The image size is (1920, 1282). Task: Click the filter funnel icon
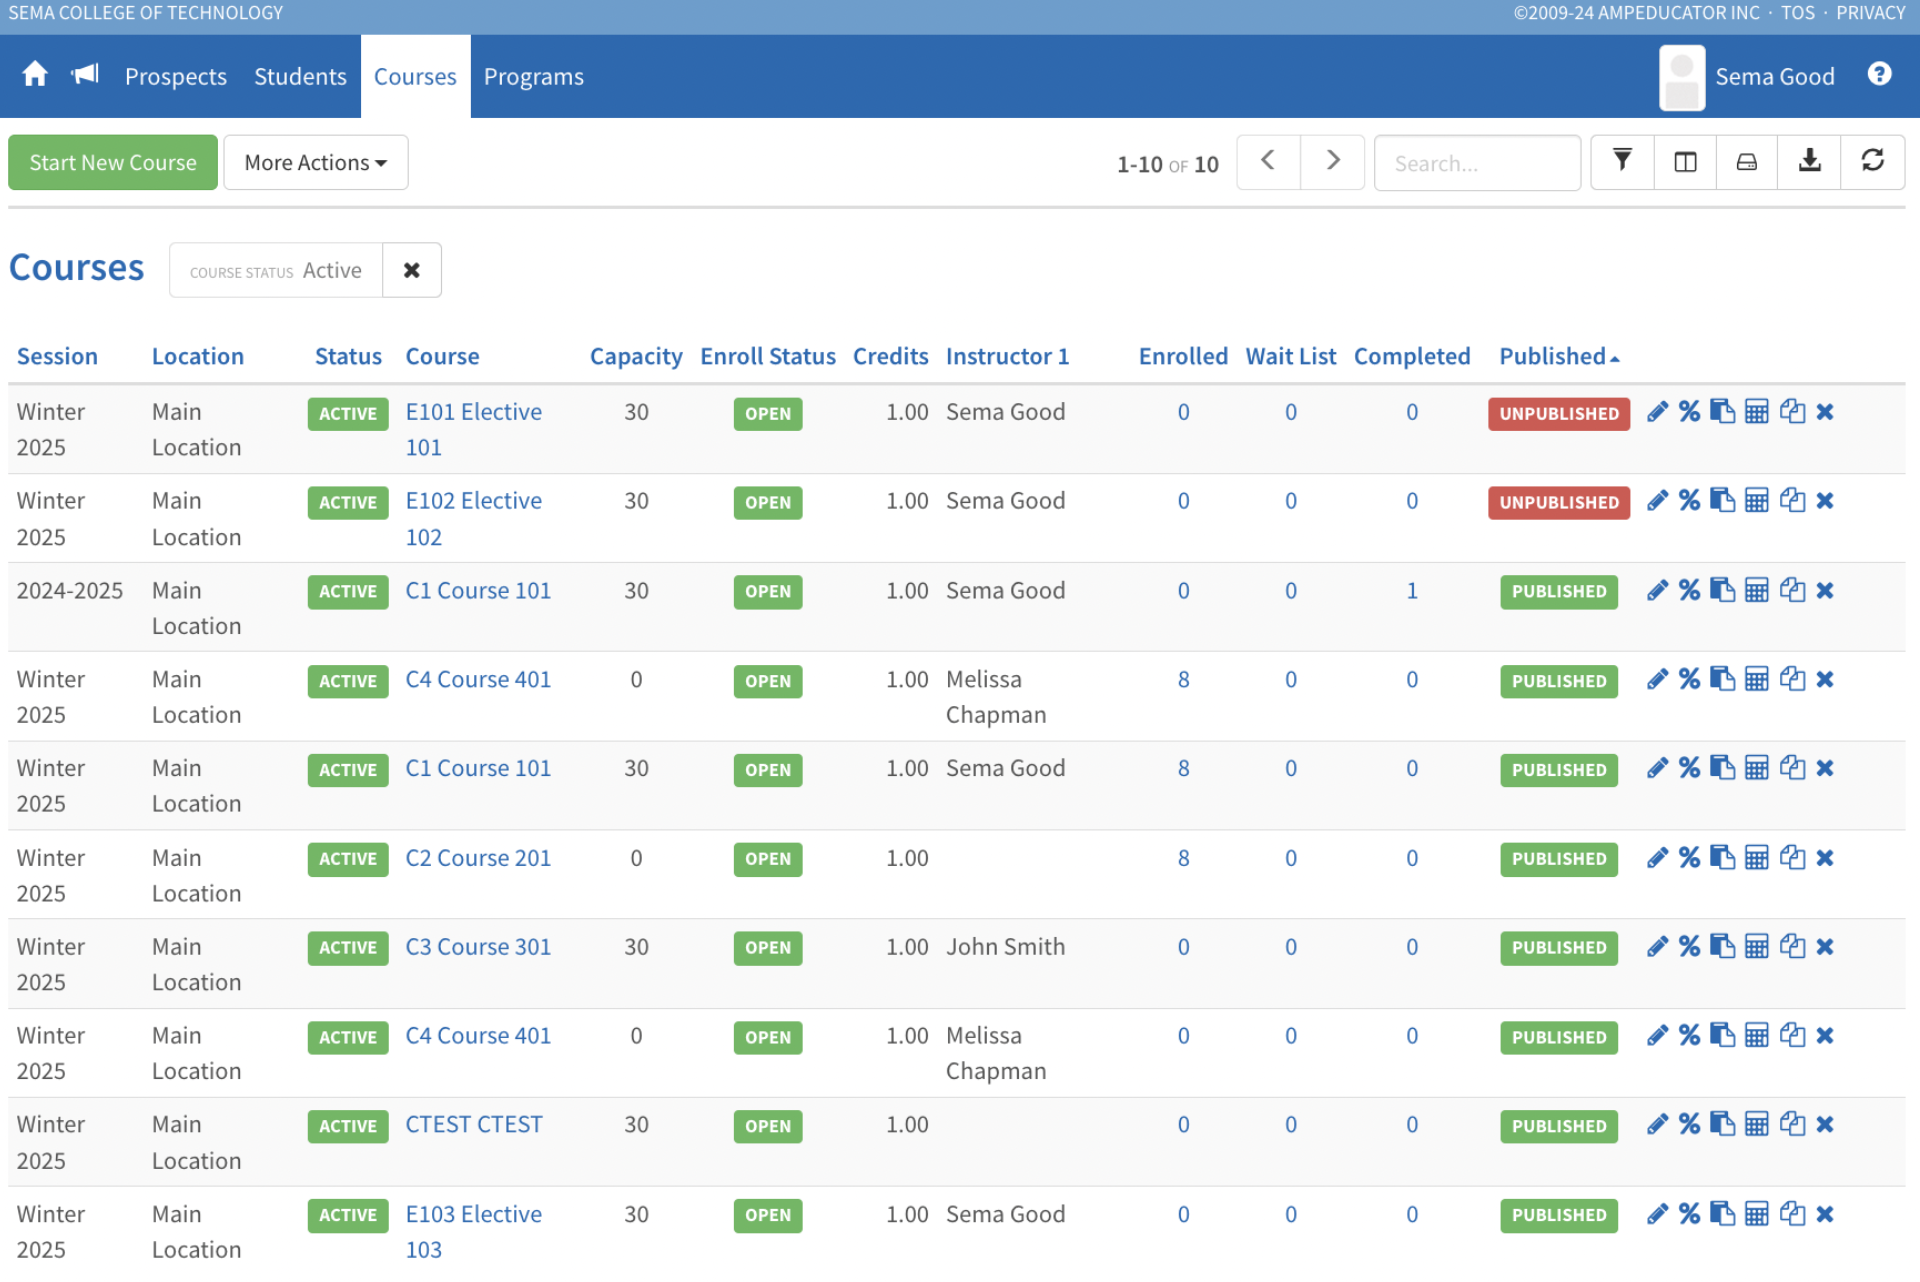tap(1622, 161)
